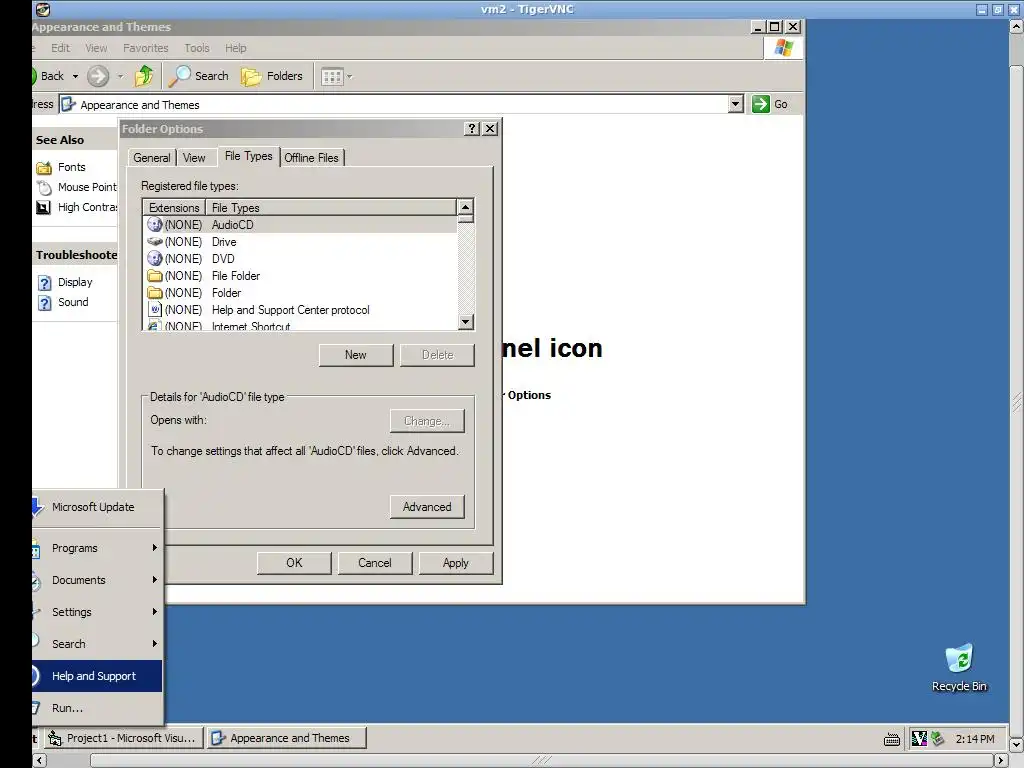Select the DVD file type row
Viewport: 1024px width, 768px height.
300,259
